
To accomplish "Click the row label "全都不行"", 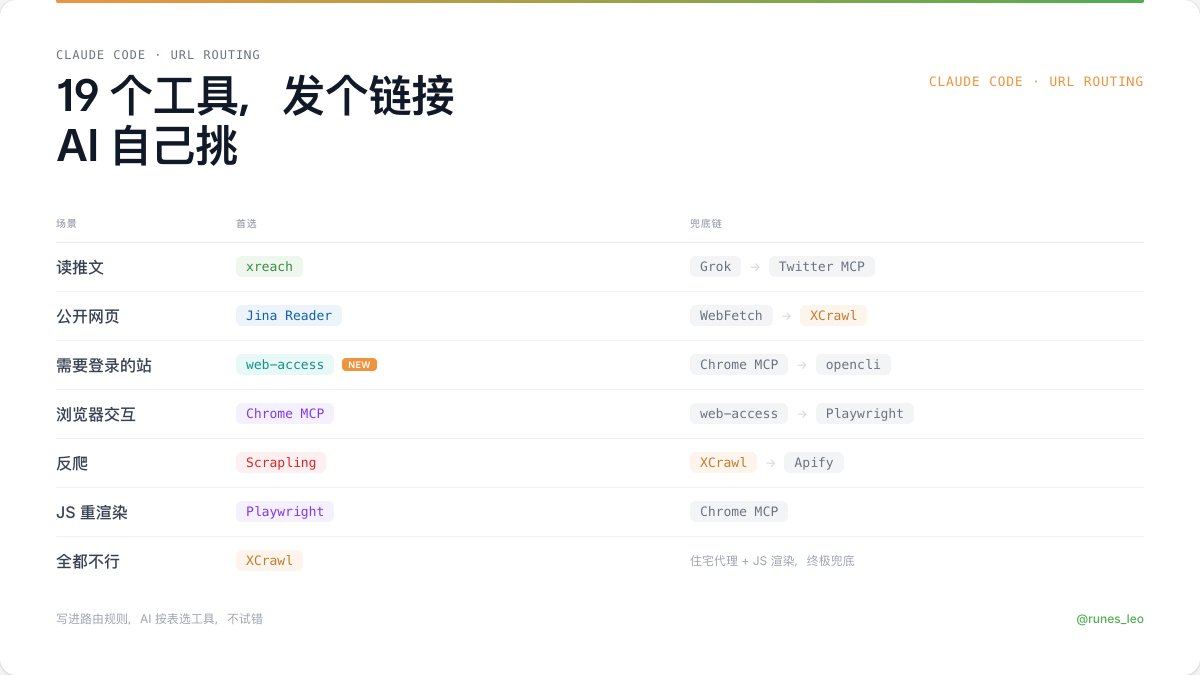I will click(x=88, y=561).
